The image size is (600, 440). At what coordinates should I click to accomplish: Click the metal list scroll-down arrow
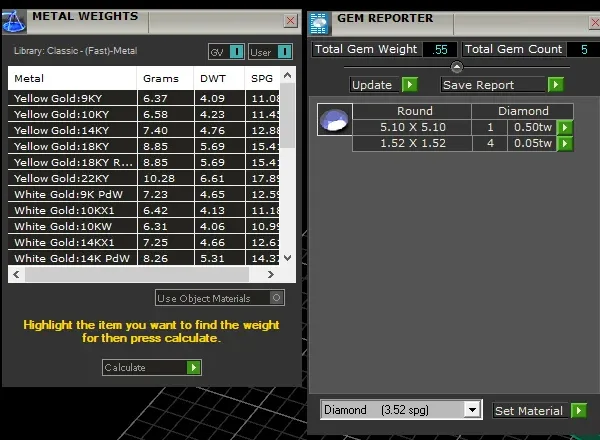tap(287, 257)
